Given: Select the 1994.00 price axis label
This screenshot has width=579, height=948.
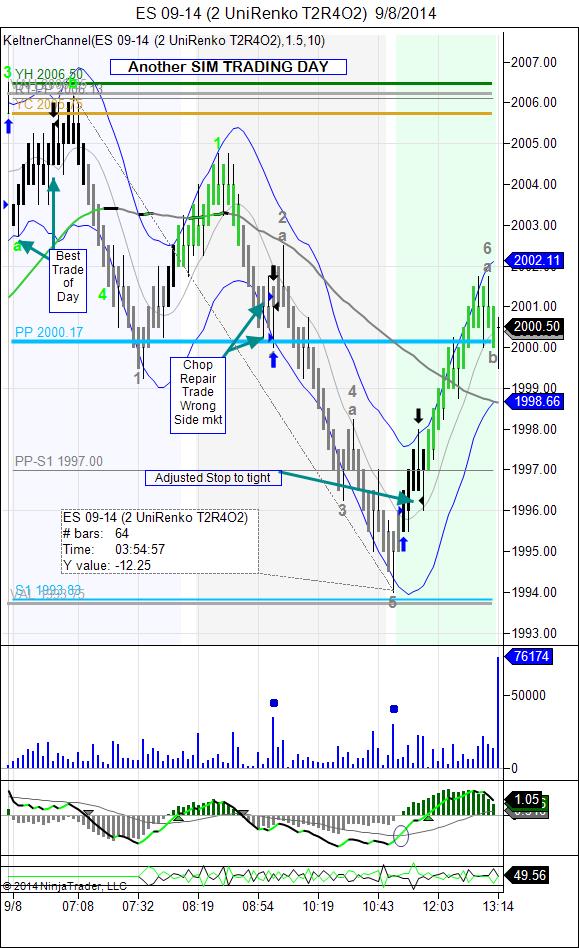Looking at the screenshot, I should click(x=534, y=592).
